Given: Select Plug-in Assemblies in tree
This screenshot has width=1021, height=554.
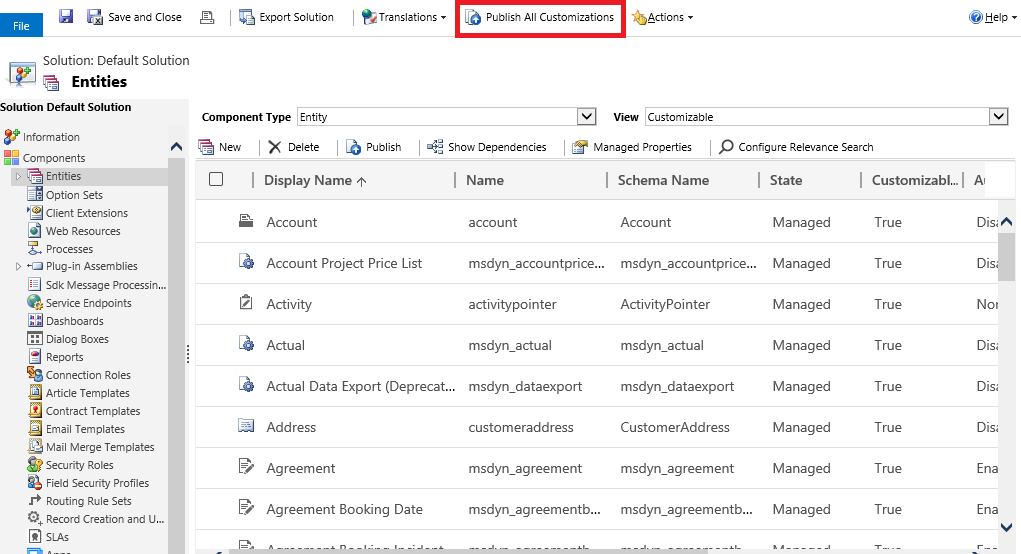Looking at the screenshot, I should [91, 266].
